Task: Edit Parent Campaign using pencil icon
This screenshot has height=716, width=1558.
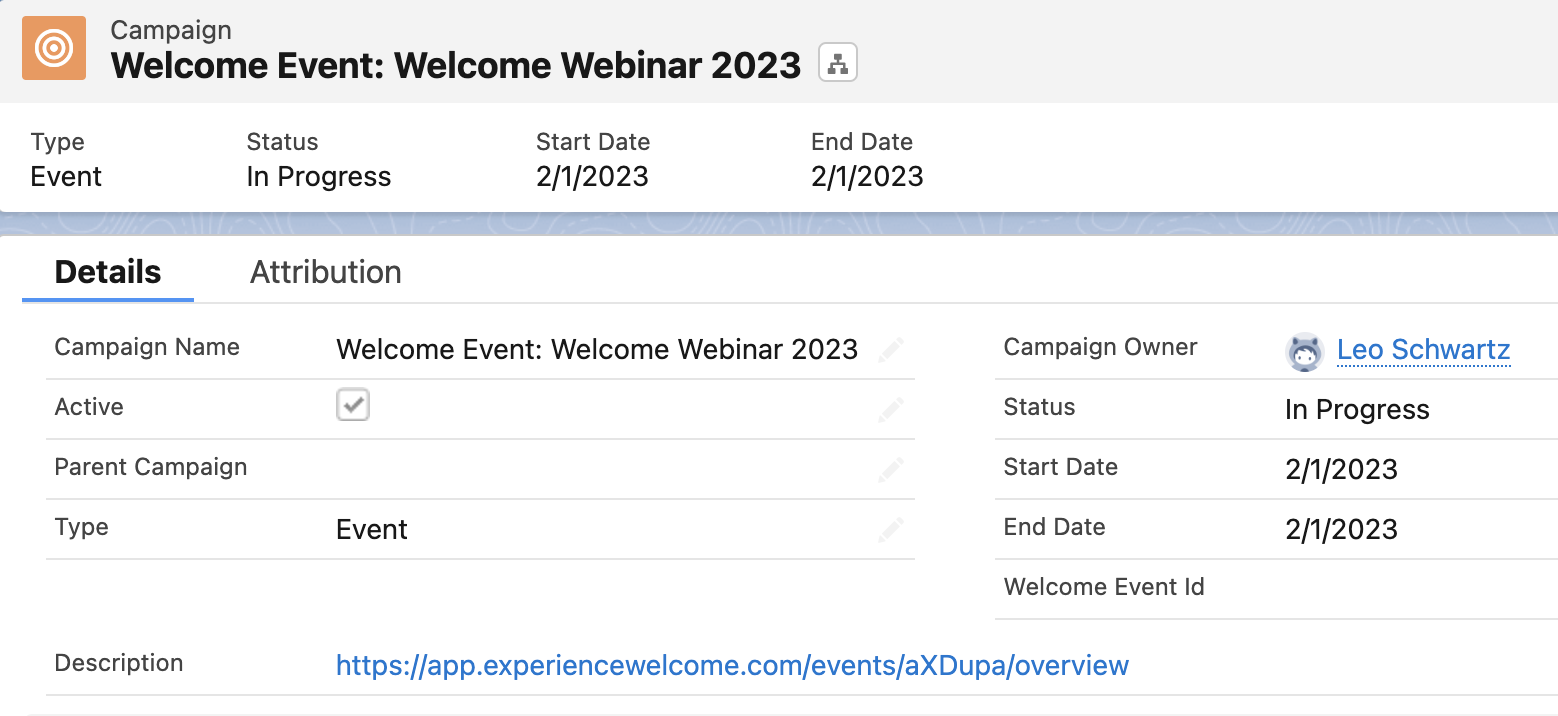Action: pos(890,469)
